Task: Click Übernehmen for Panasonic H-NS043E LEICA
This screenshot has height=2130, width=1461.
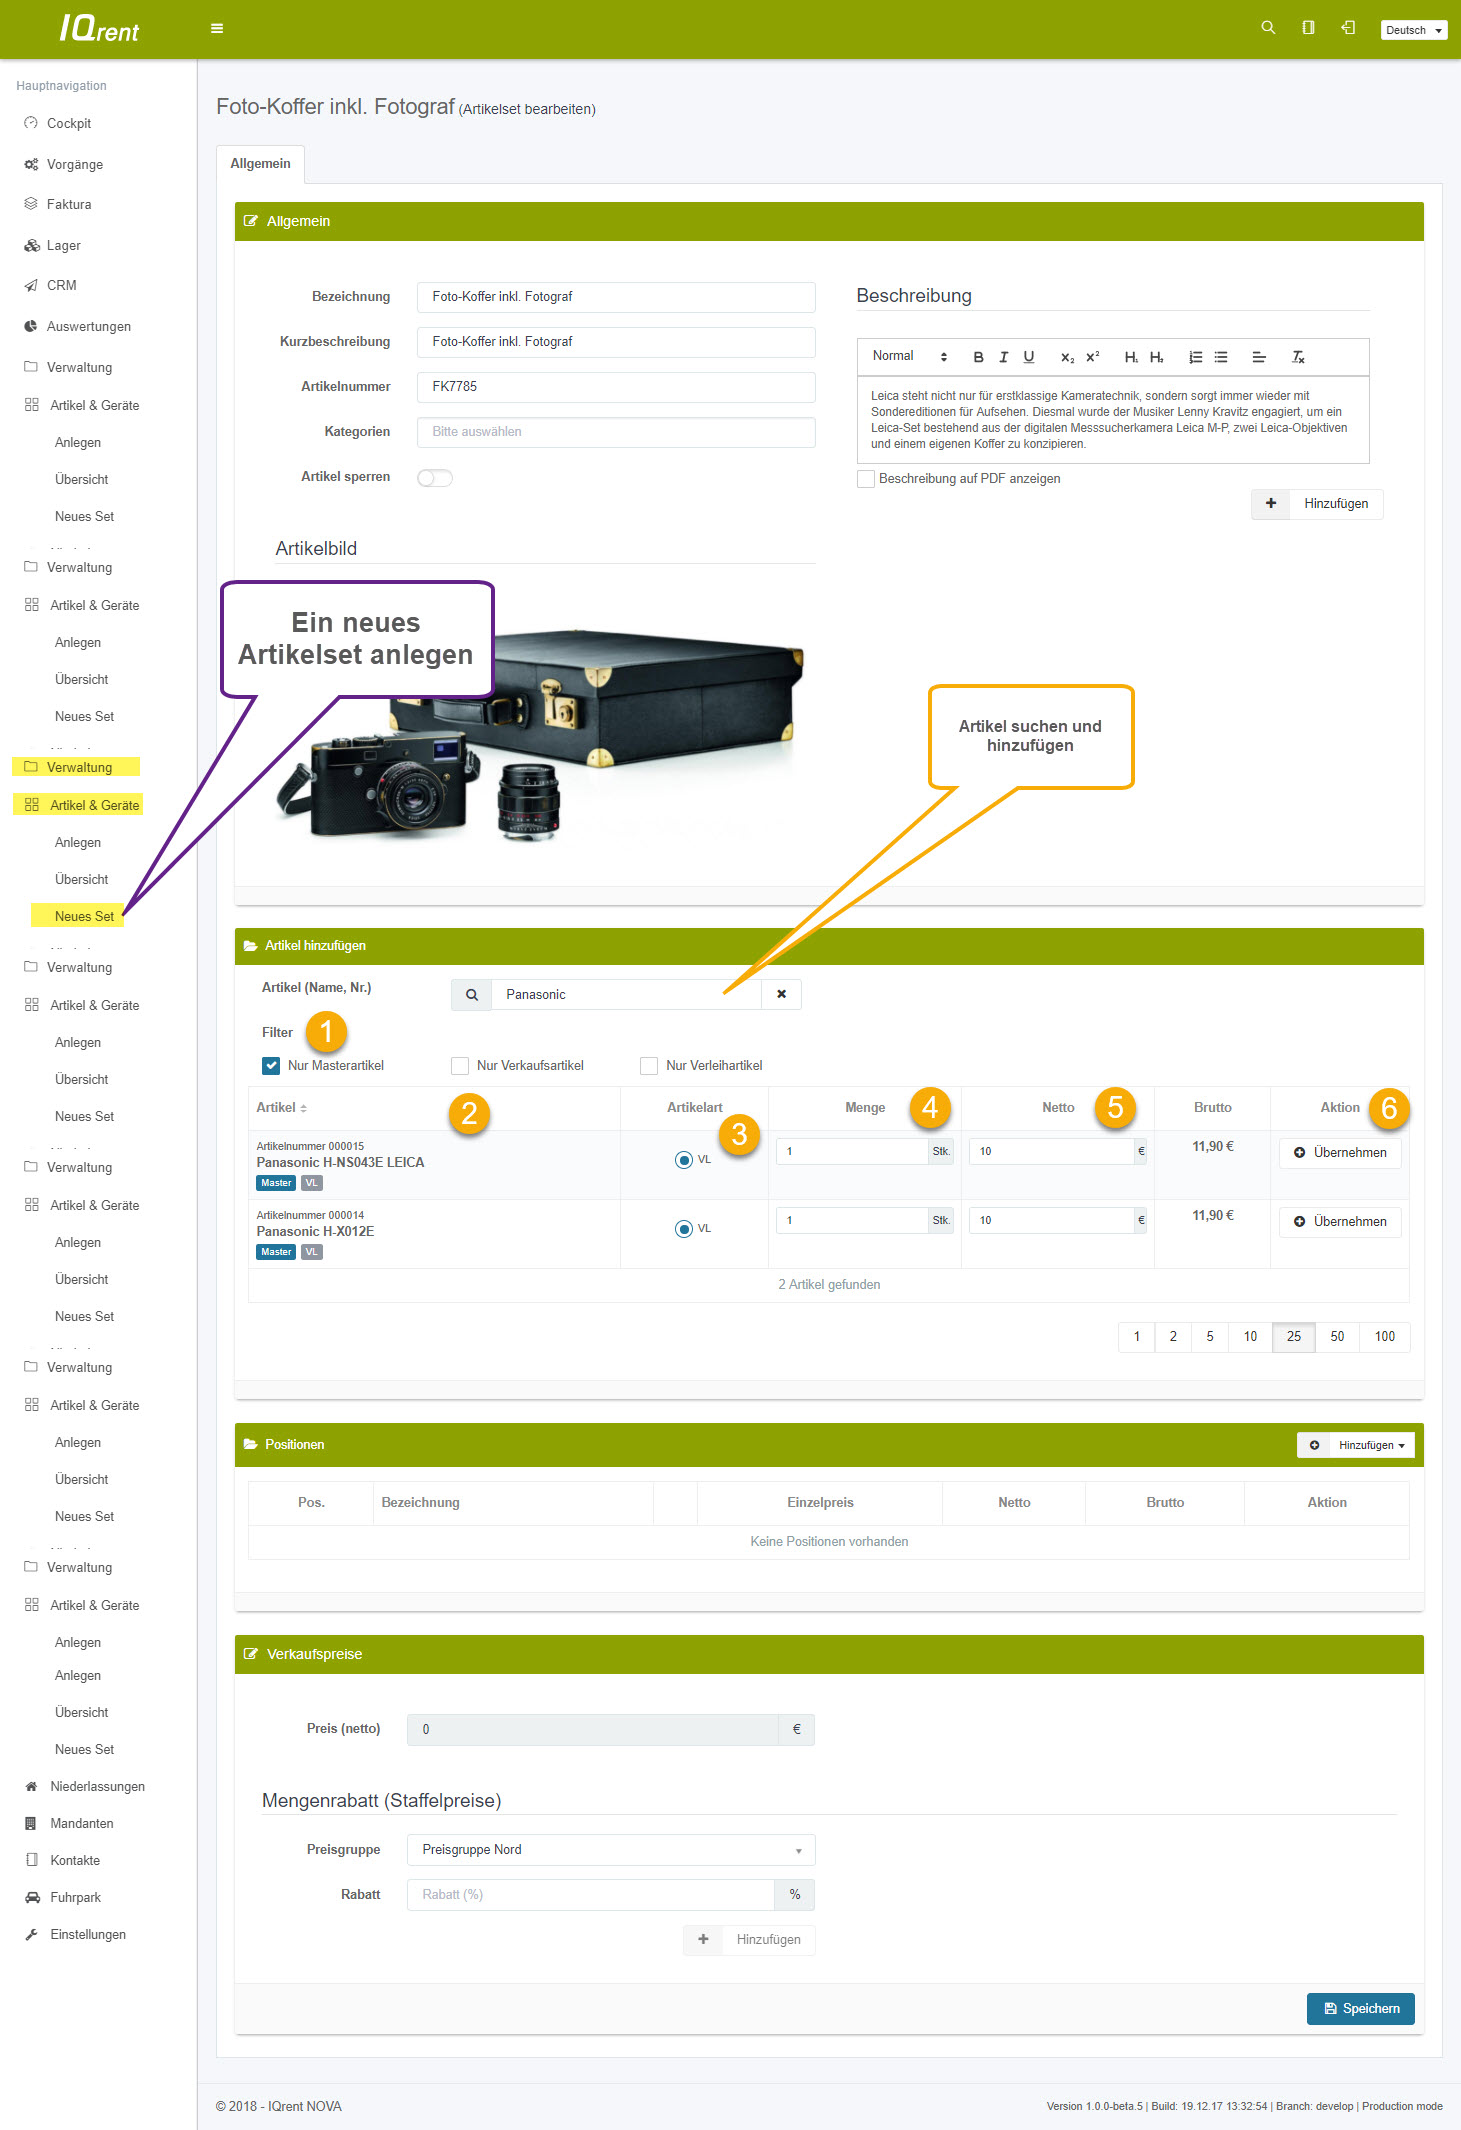Action: (1340, 1153)
